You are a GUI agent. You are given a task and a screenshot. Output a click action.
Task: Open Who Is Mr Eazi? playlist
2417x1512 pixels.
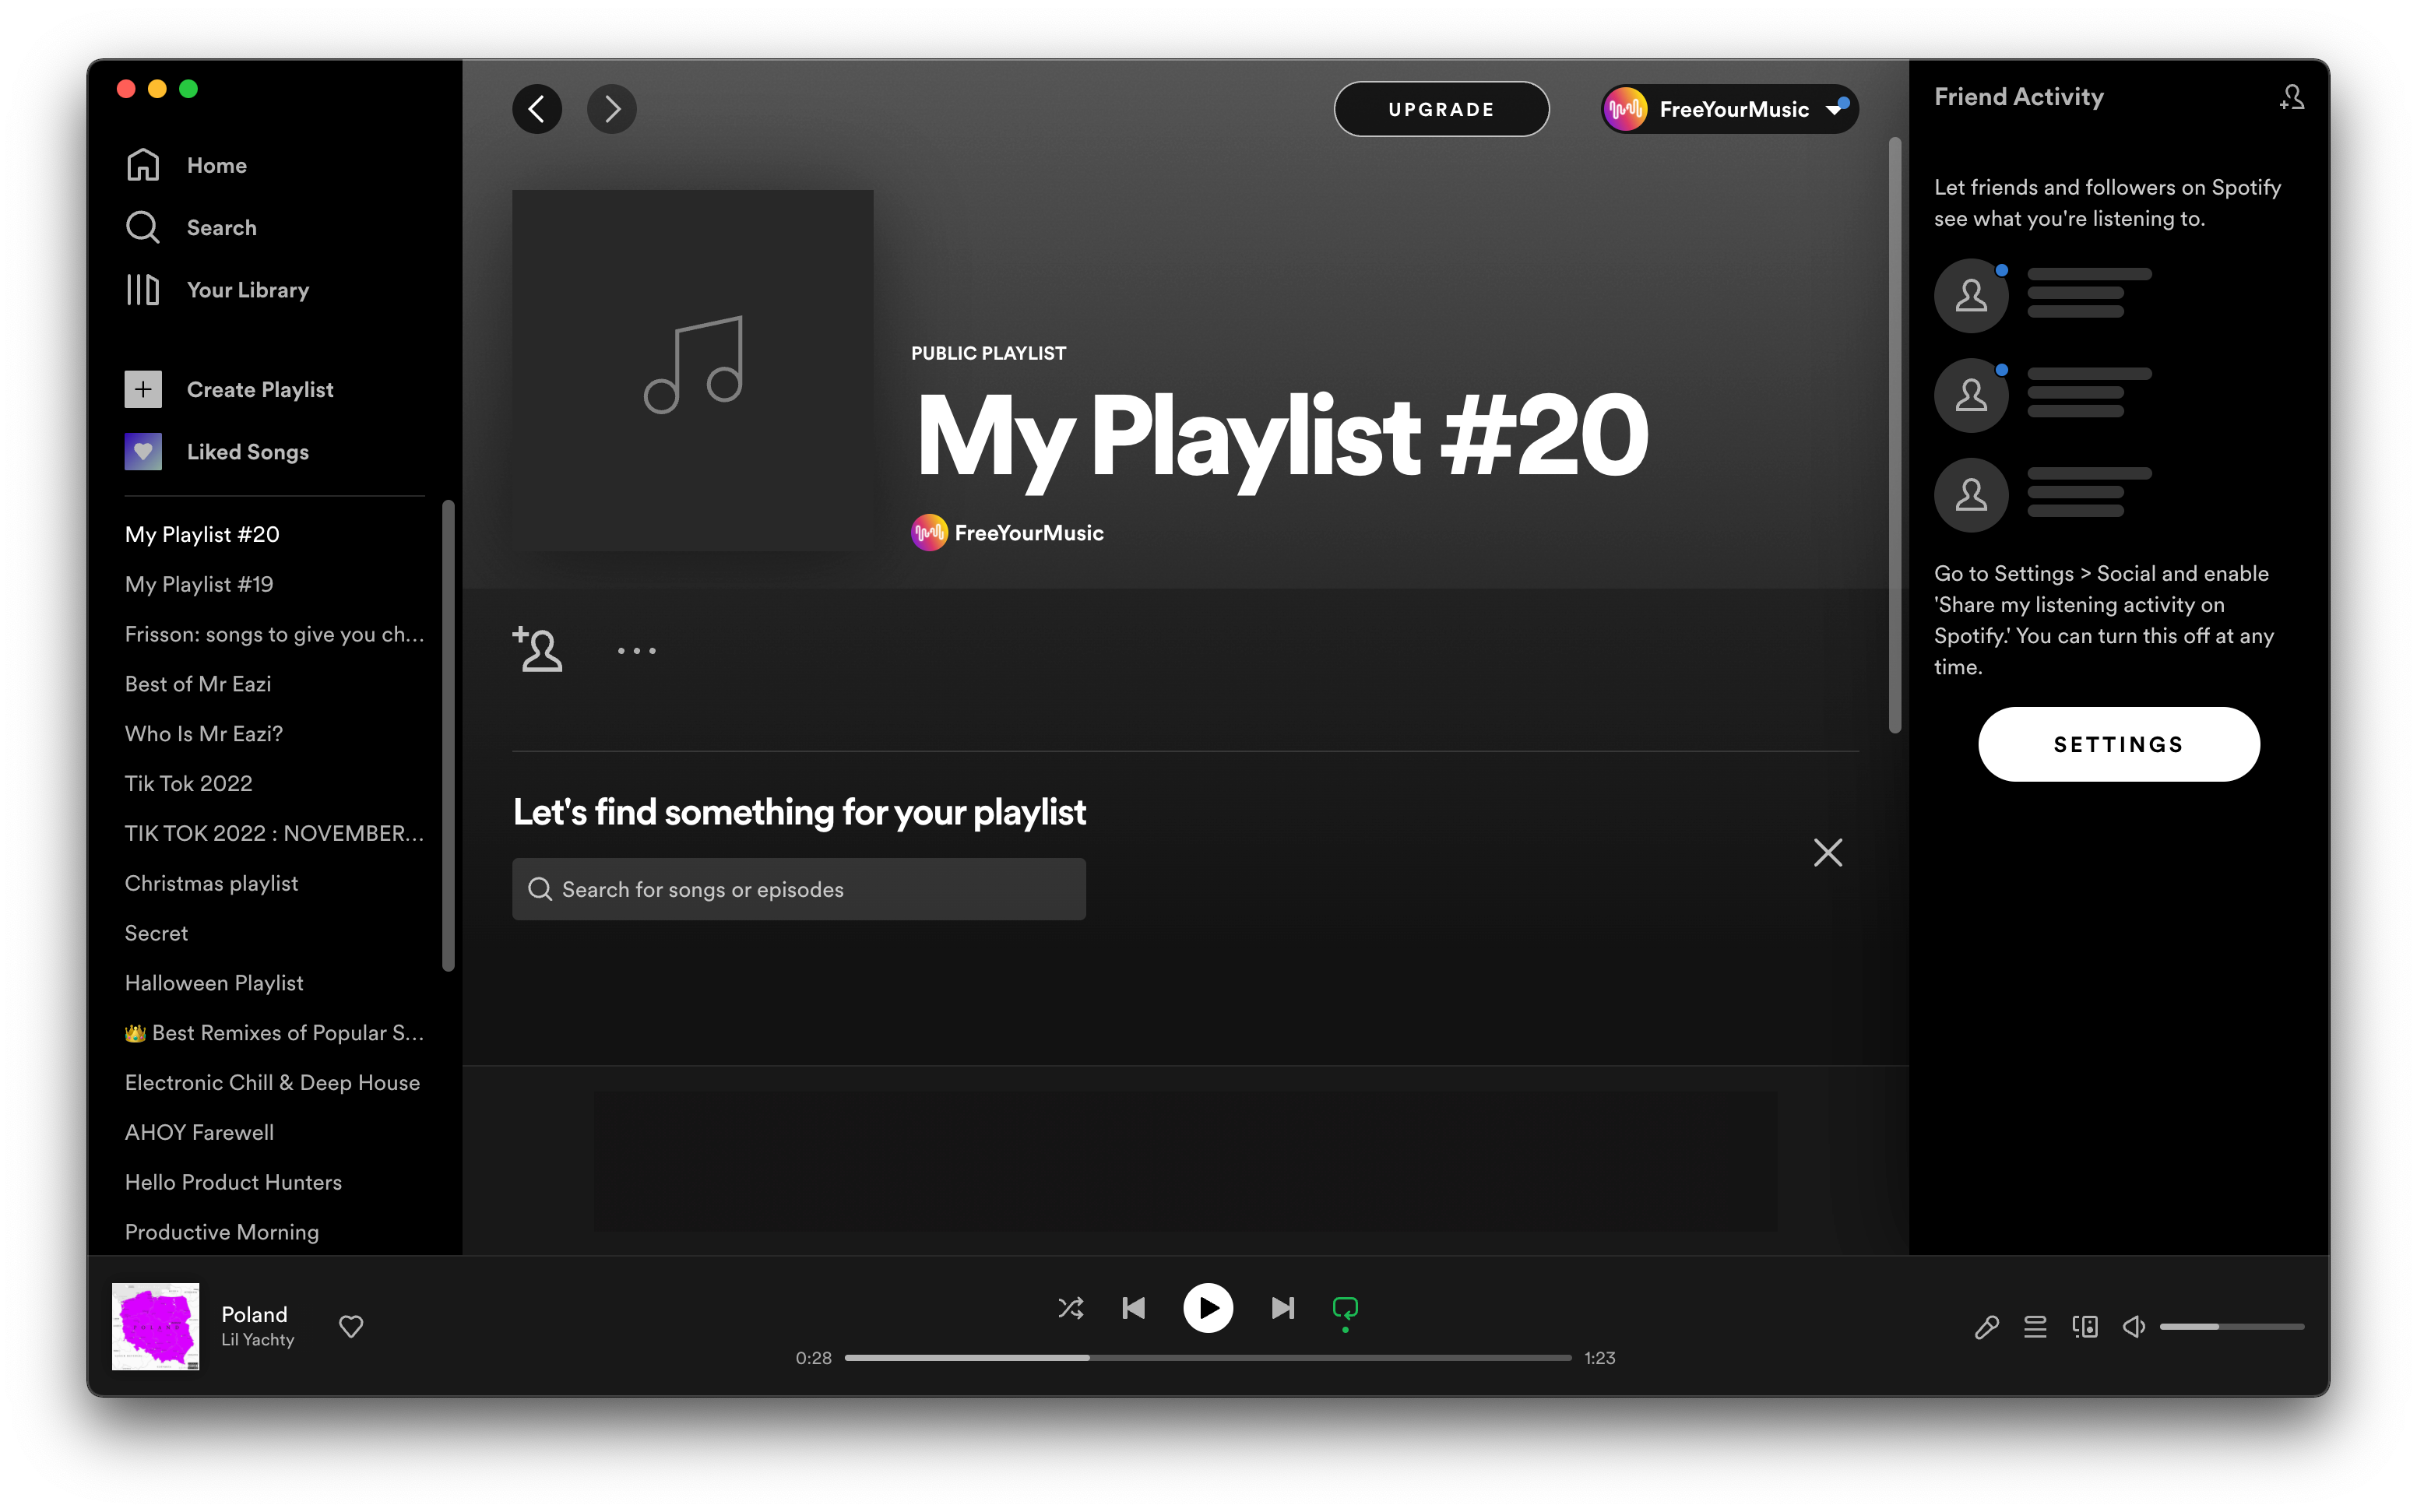[204, 734]
